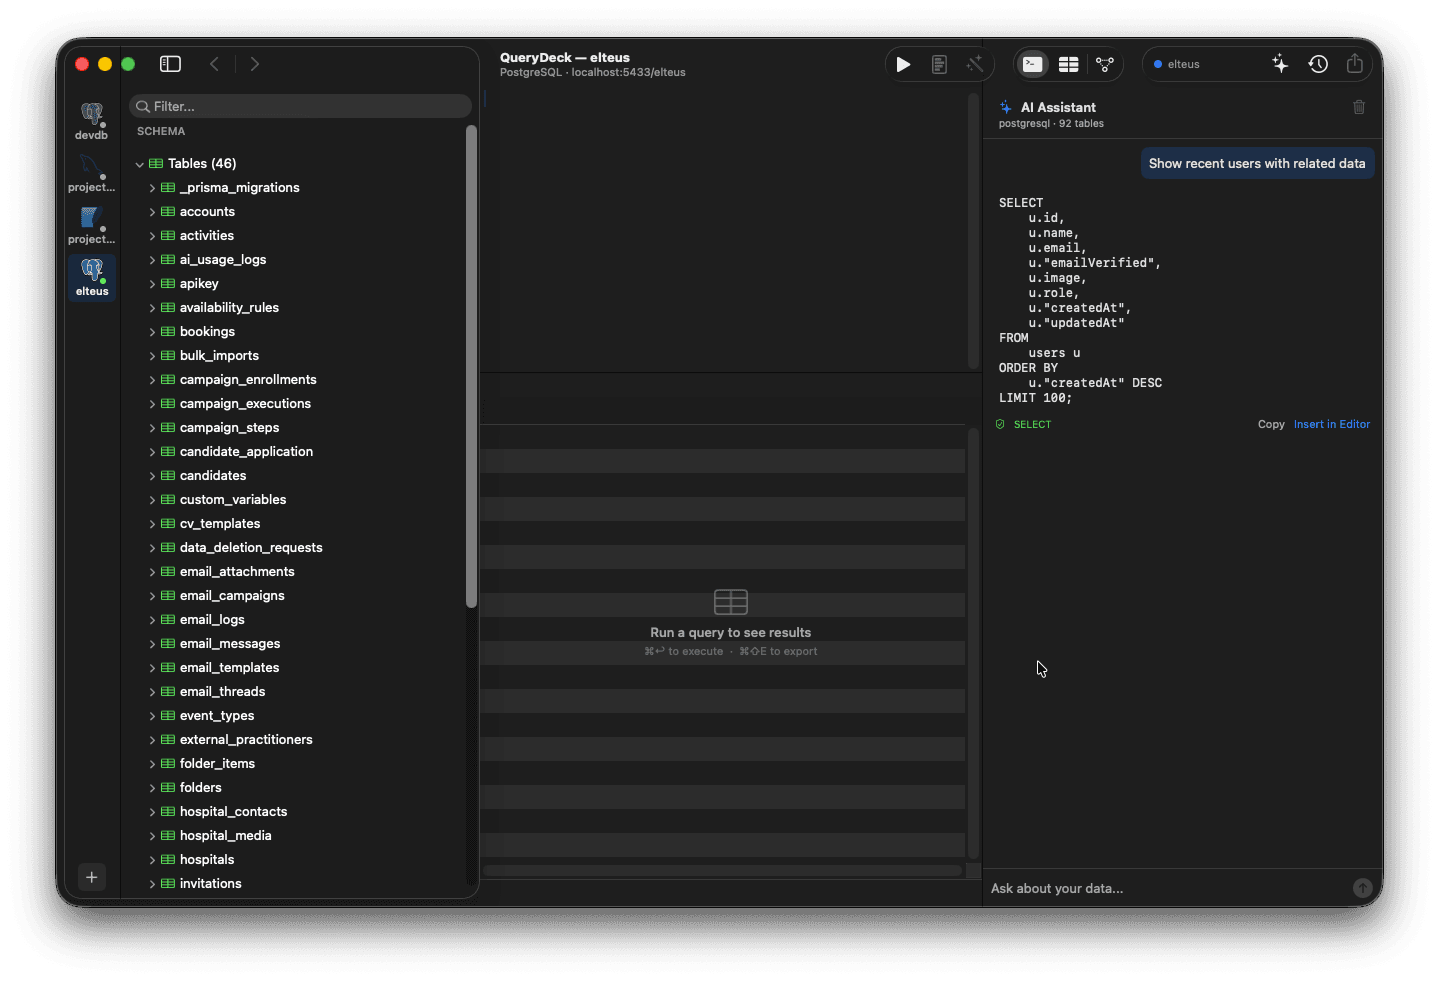Select the event_types table
The image size is (1439, 981).
(x=217, y=716)
